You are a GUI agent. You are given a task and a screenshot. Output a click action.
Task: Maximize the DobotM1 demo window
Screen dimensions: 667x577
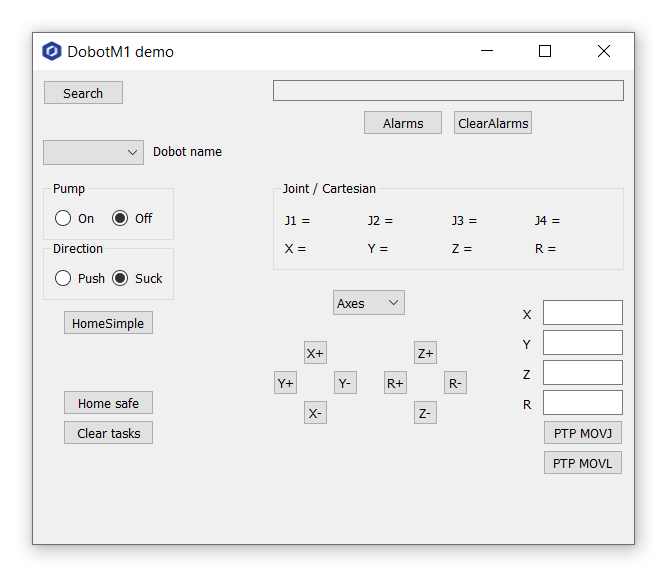pyautogui.click(x=545, y=51)
